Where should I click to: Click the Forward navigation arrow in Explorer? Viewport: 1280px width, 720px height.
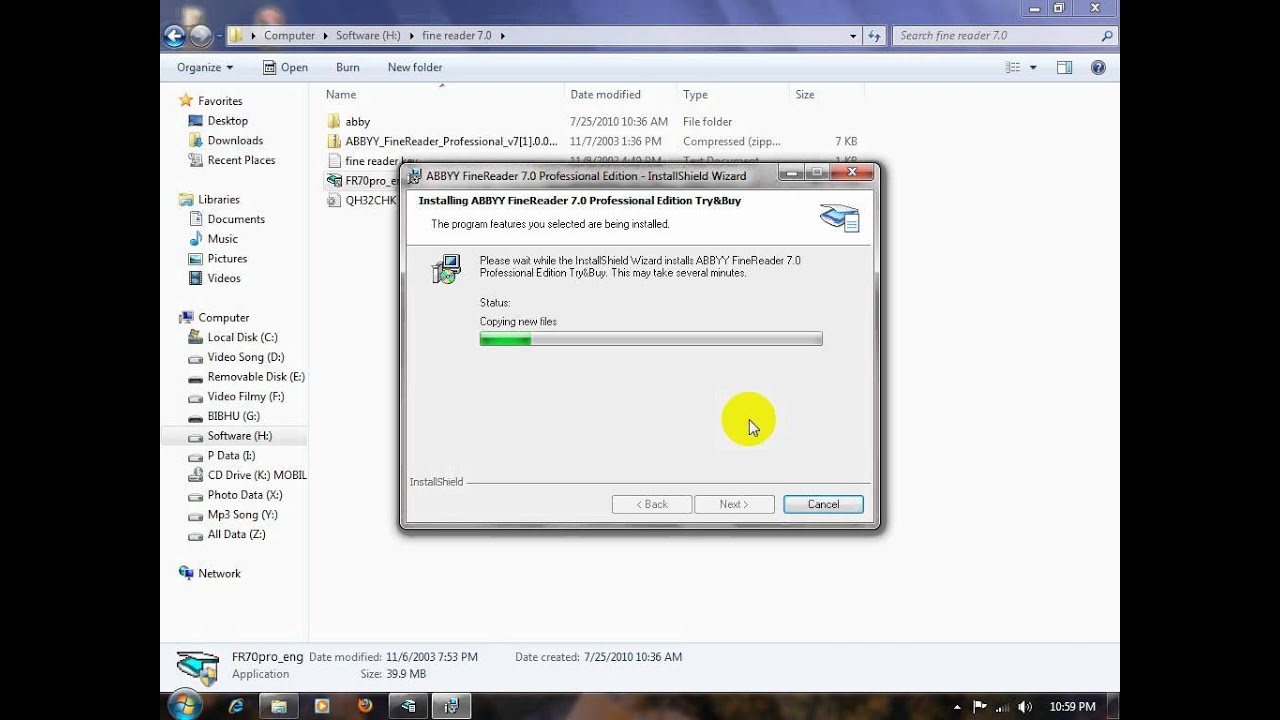200,36
